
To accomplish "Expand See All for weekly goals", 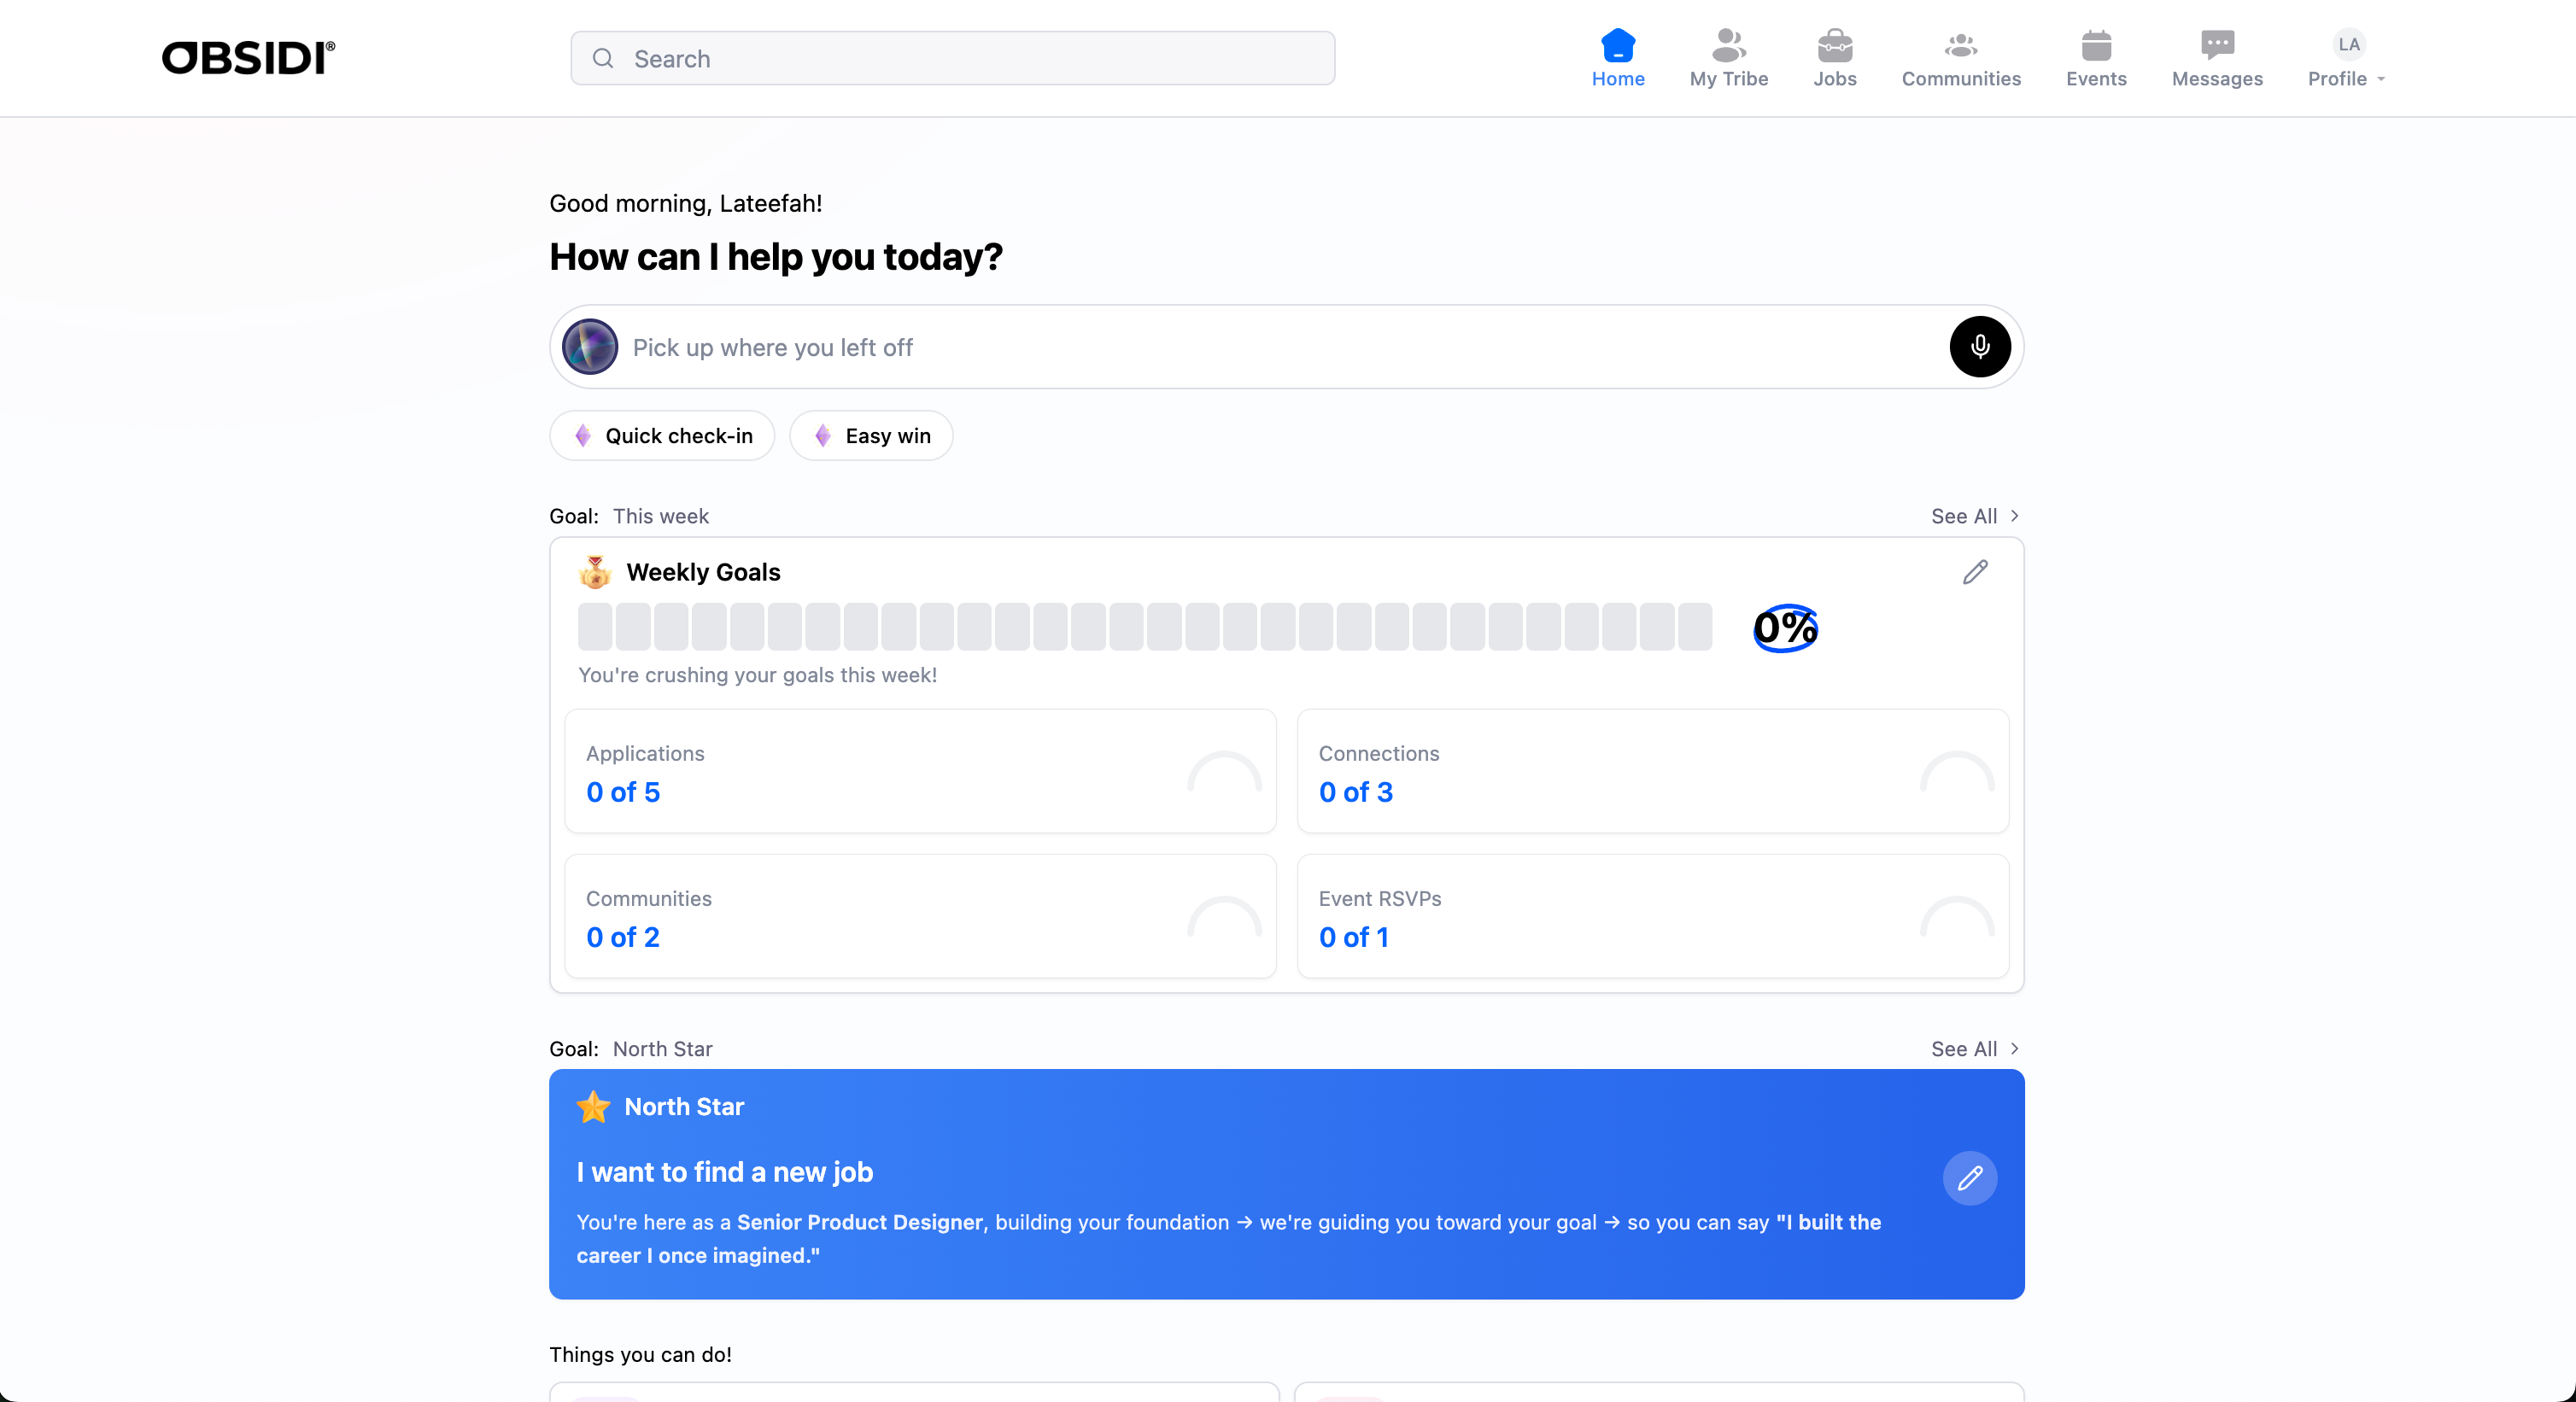I will [1974, 516].
